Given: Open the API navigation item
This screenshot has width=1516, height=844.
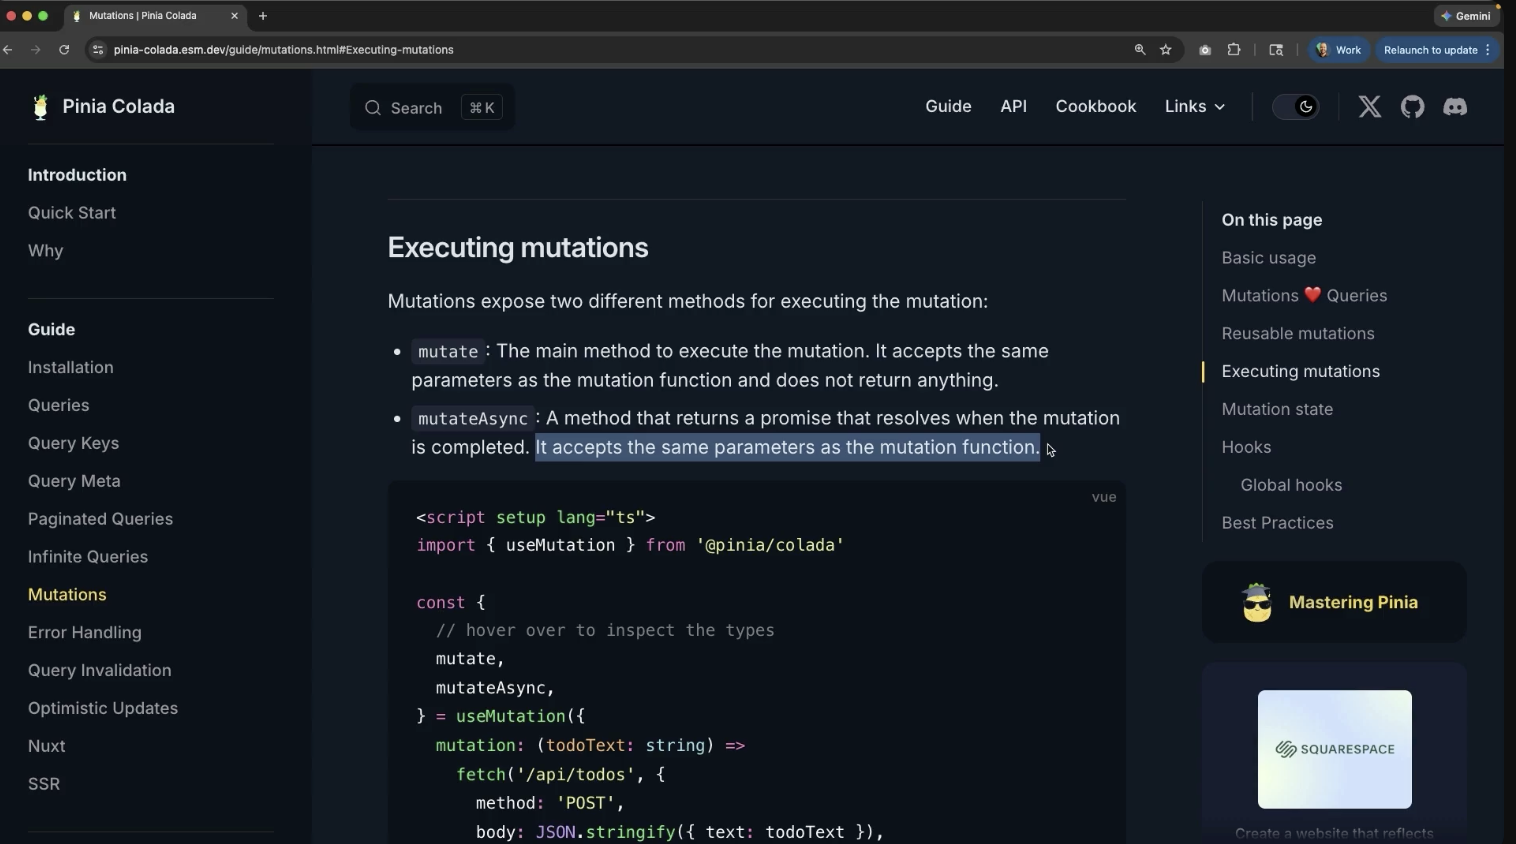Looking at the screenshot, I should coord(1014,107).
